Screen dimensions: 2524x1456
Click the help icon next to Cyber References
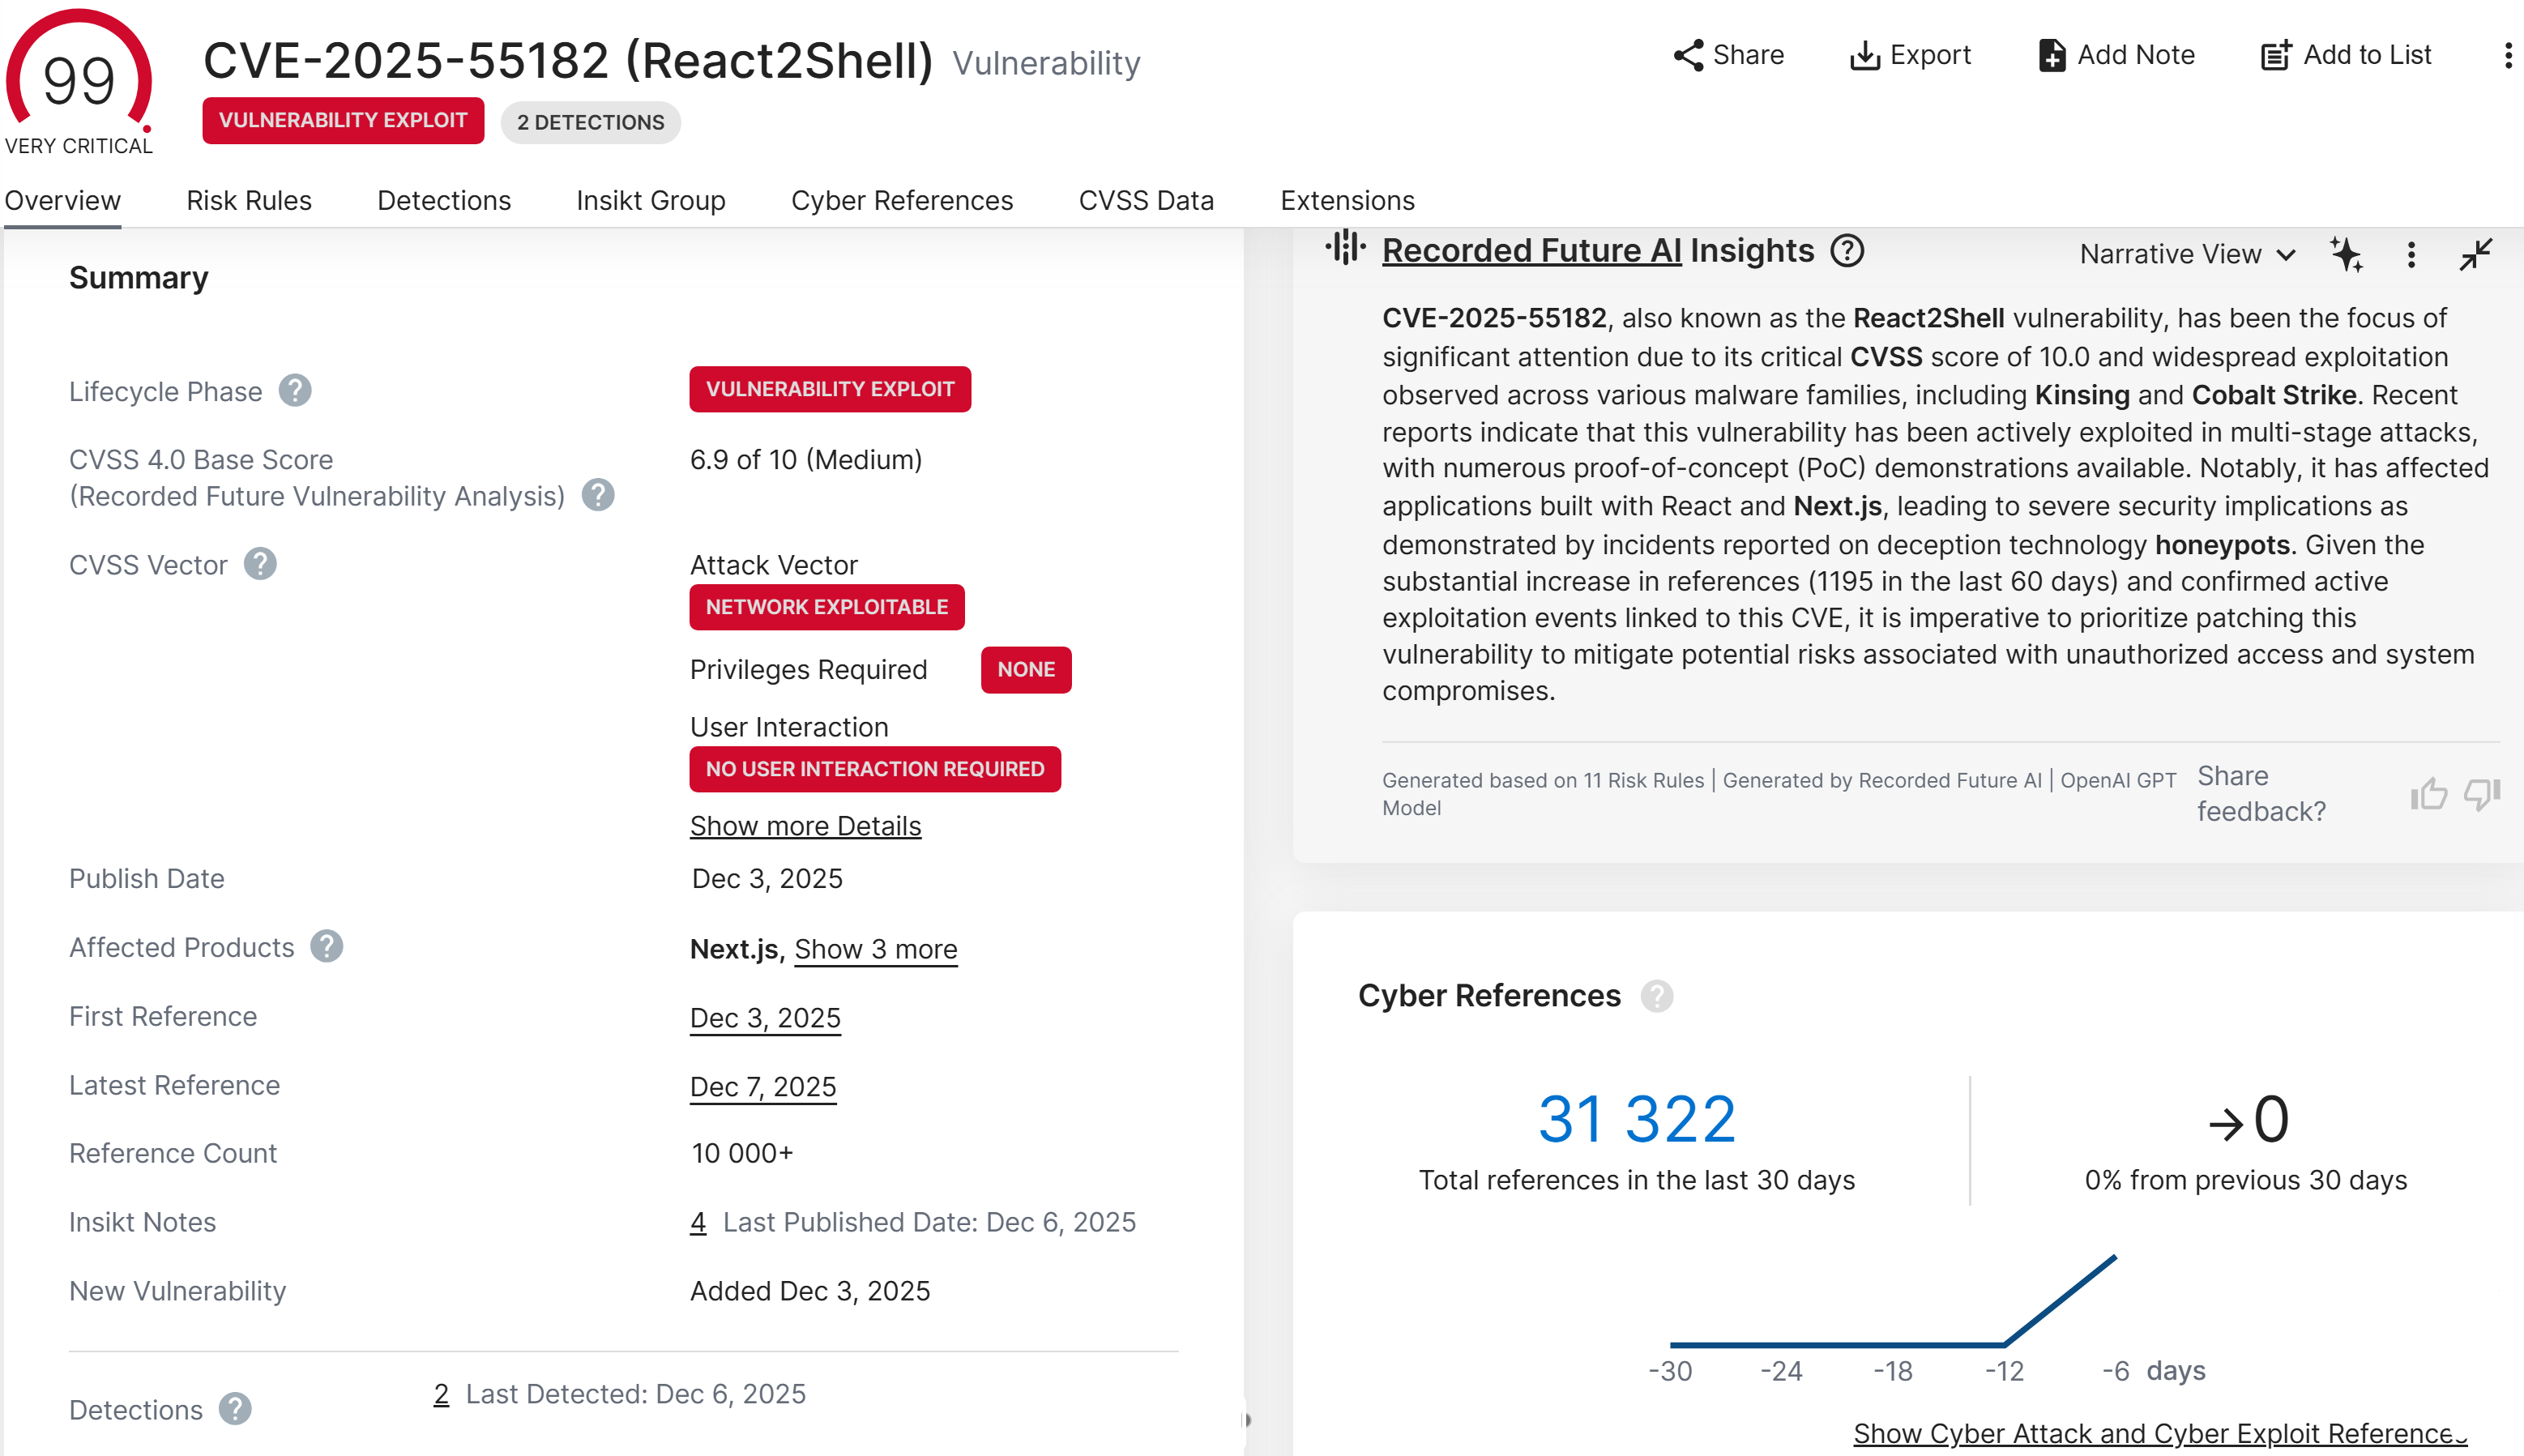point(1656,996)
